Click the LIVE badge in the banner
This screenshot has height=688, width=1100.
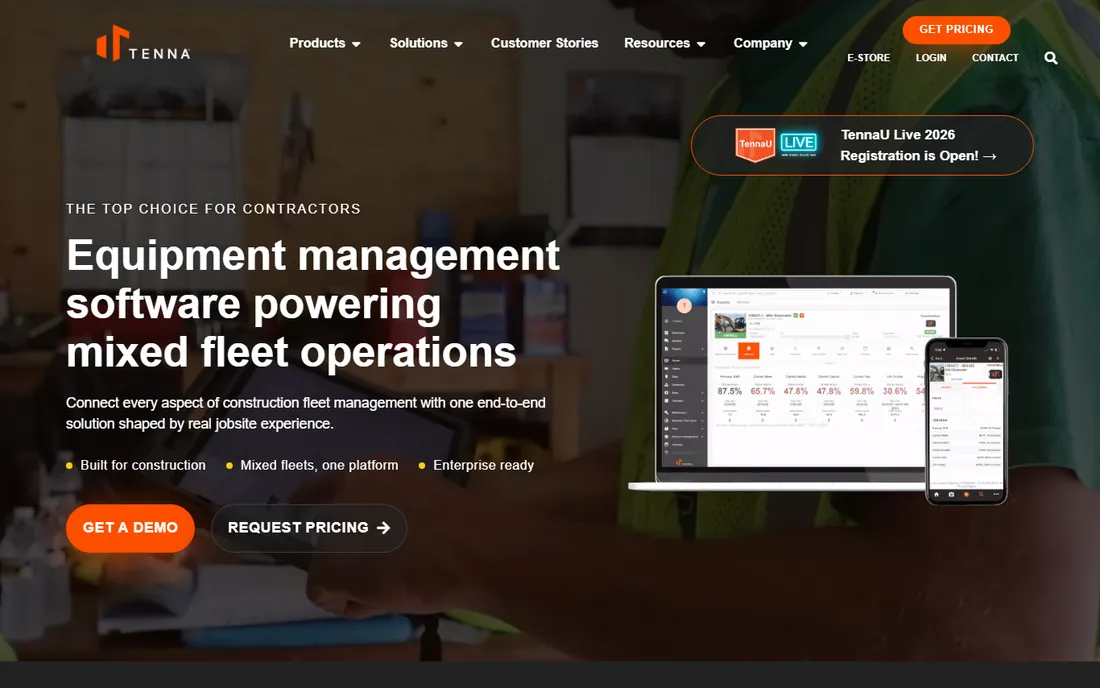pos(798,144)
